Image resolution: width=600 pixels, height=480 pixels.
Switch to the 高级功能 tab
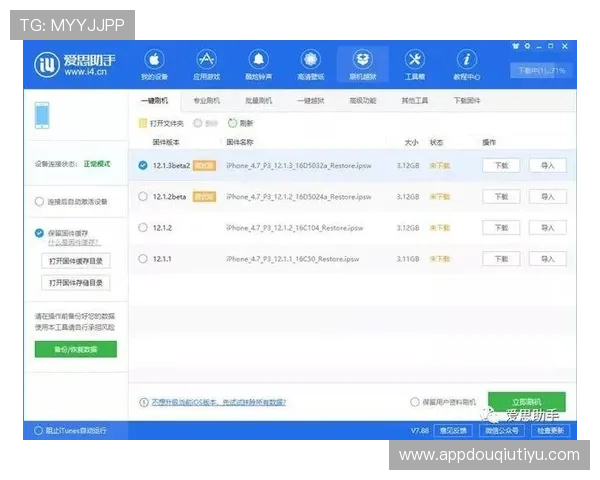(x=363, y=100)
